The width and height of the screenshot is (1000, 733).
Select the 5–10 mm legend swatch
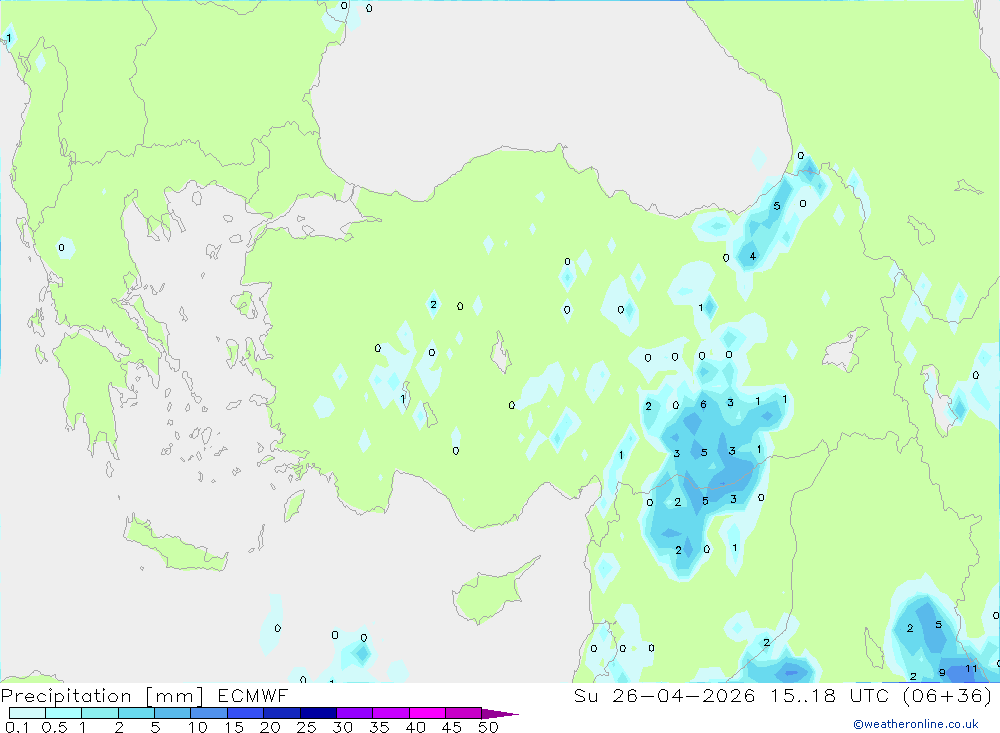pos(173,713)
